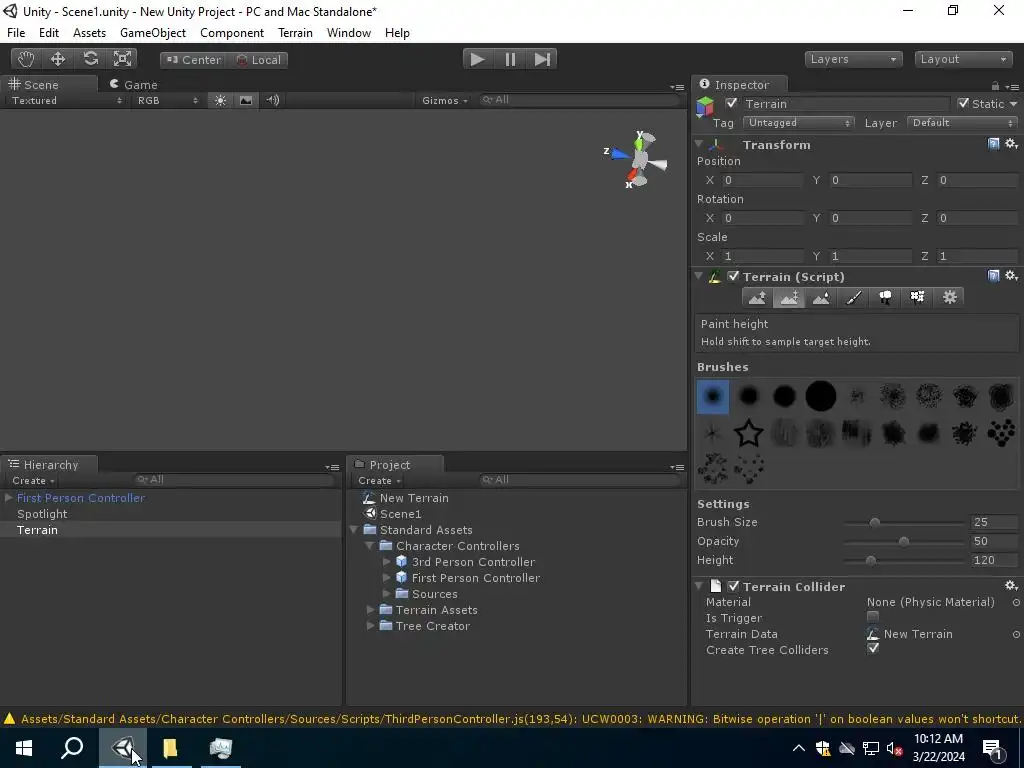Open the Terrain Settings gear tool
Screen dimensions: 1024x768
[x=949, y=298]
